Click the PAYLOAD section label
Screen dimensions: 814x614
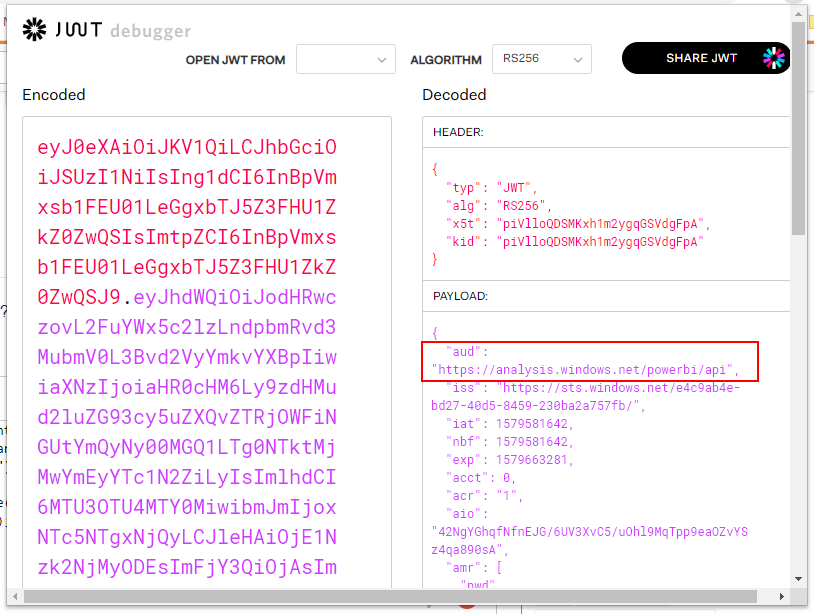pos(460,296)
